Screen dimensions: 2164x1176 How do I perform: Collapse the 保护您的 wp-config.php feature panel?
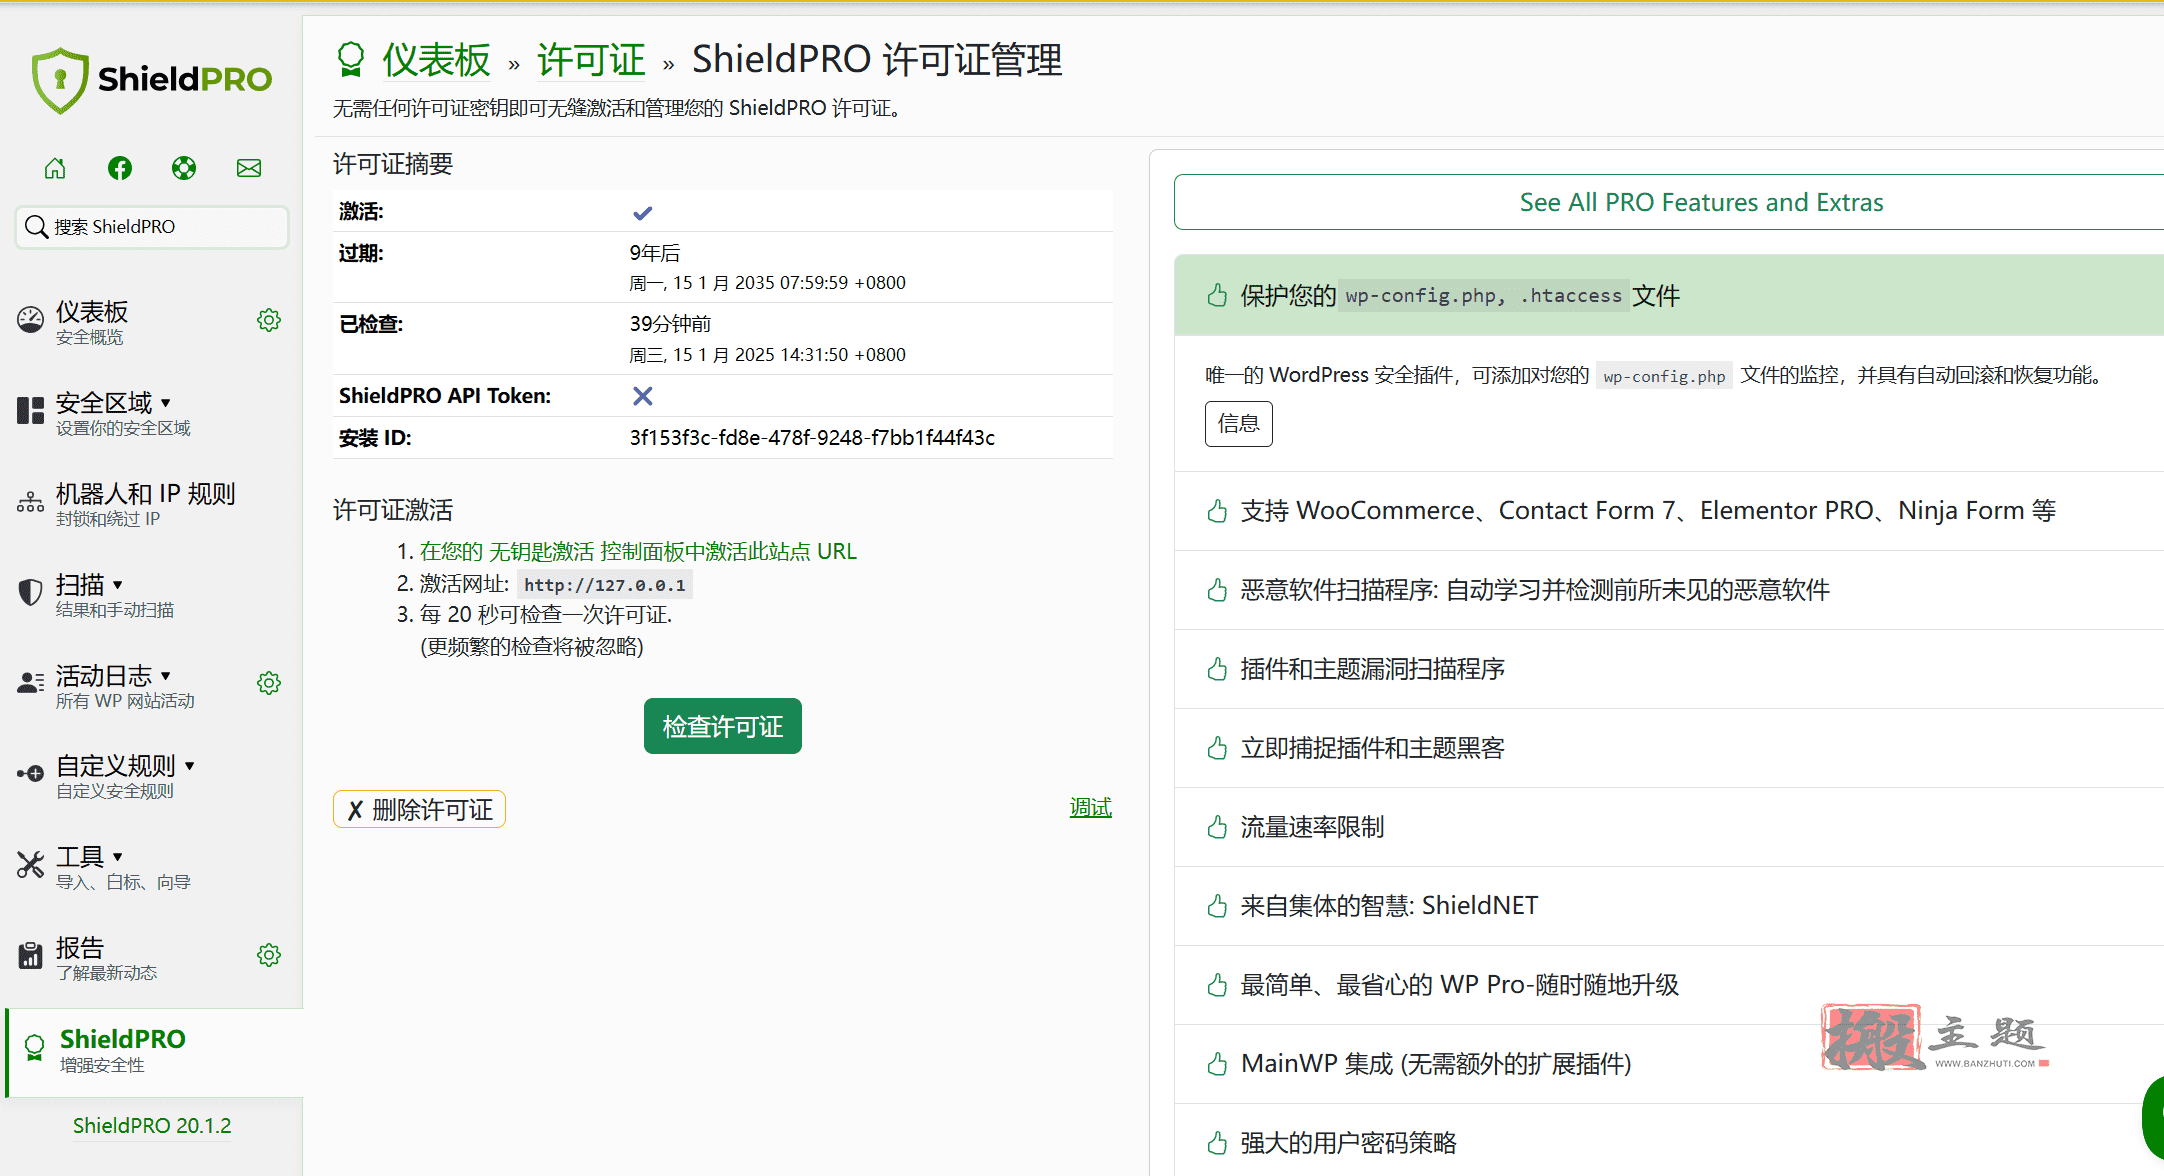pos(1669,296)
